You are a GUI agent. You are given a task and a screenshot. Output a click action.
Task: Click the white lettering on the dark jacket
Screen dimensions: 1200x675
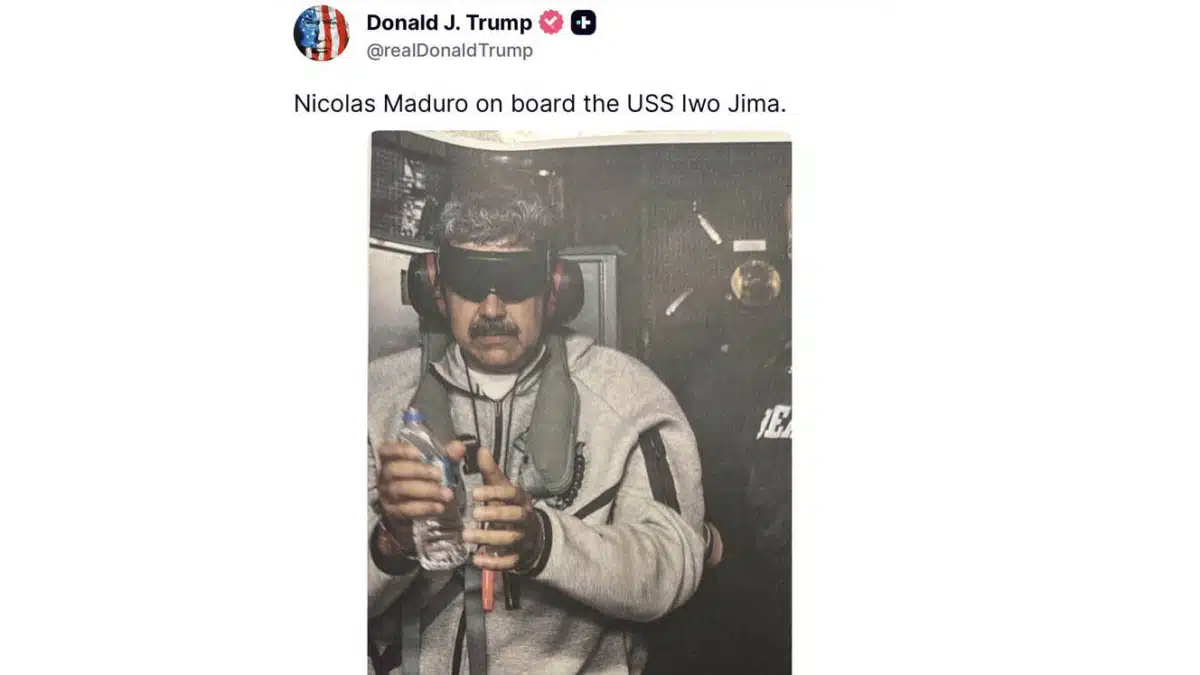[x=776, y=423]
